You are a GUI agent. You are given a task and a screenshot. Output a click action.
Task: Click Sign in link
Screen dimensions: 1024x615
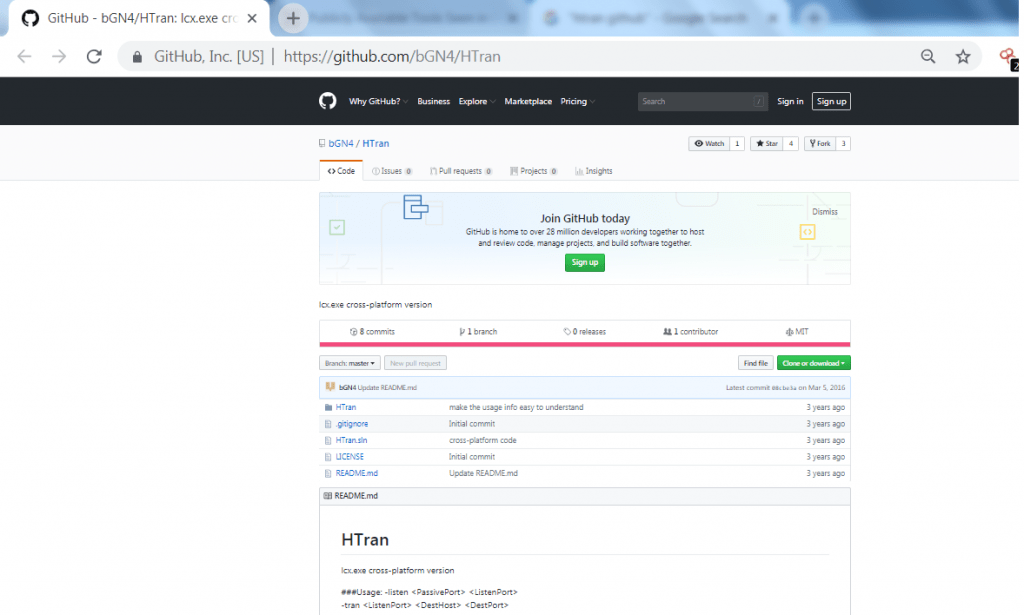790,101
